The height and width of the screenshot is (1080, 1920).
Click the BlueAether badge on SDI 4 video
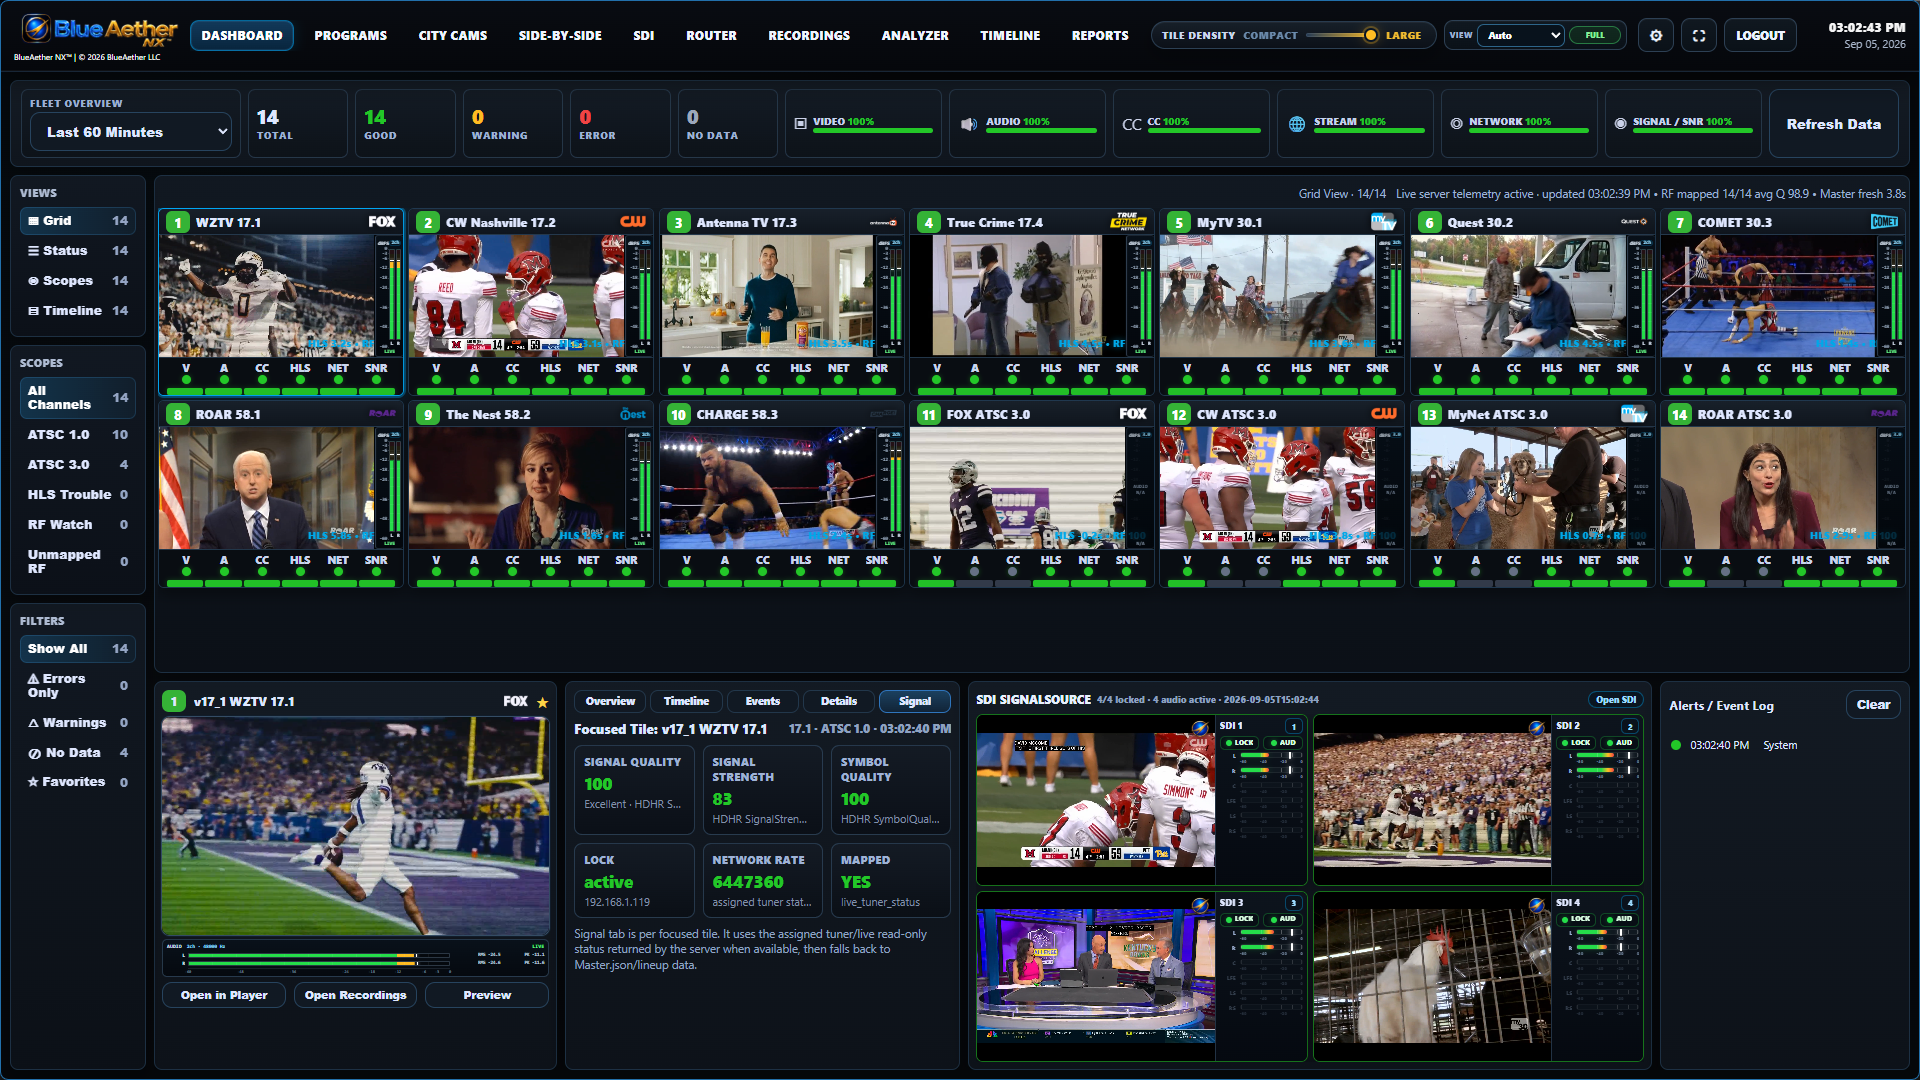coord(1537,904)
